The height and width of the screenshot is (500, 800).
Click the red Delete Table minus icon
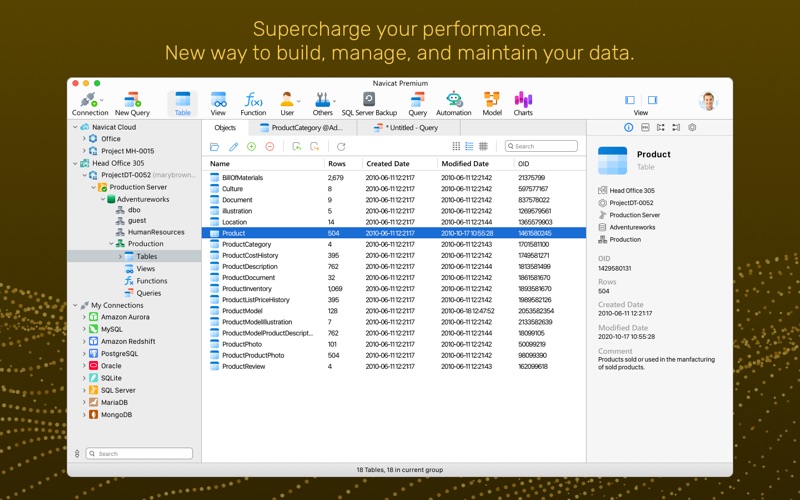pos(270,147)
